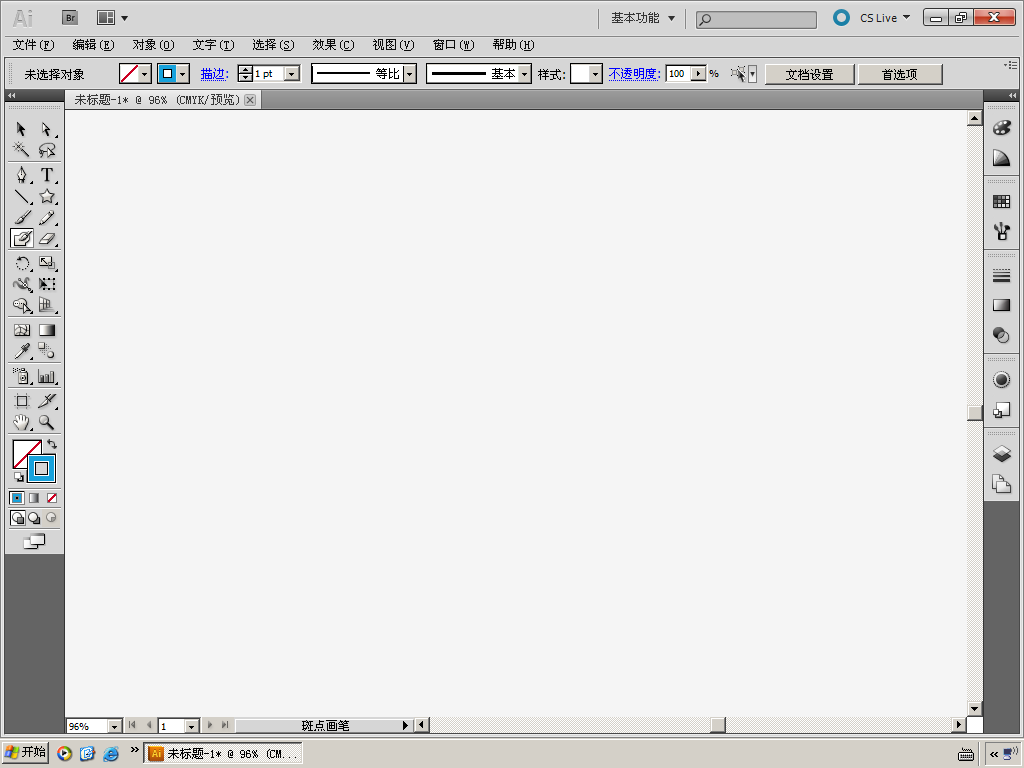1024x768 pixels.
Task: Select the Line Segment tool
Action: pos(22,197)
